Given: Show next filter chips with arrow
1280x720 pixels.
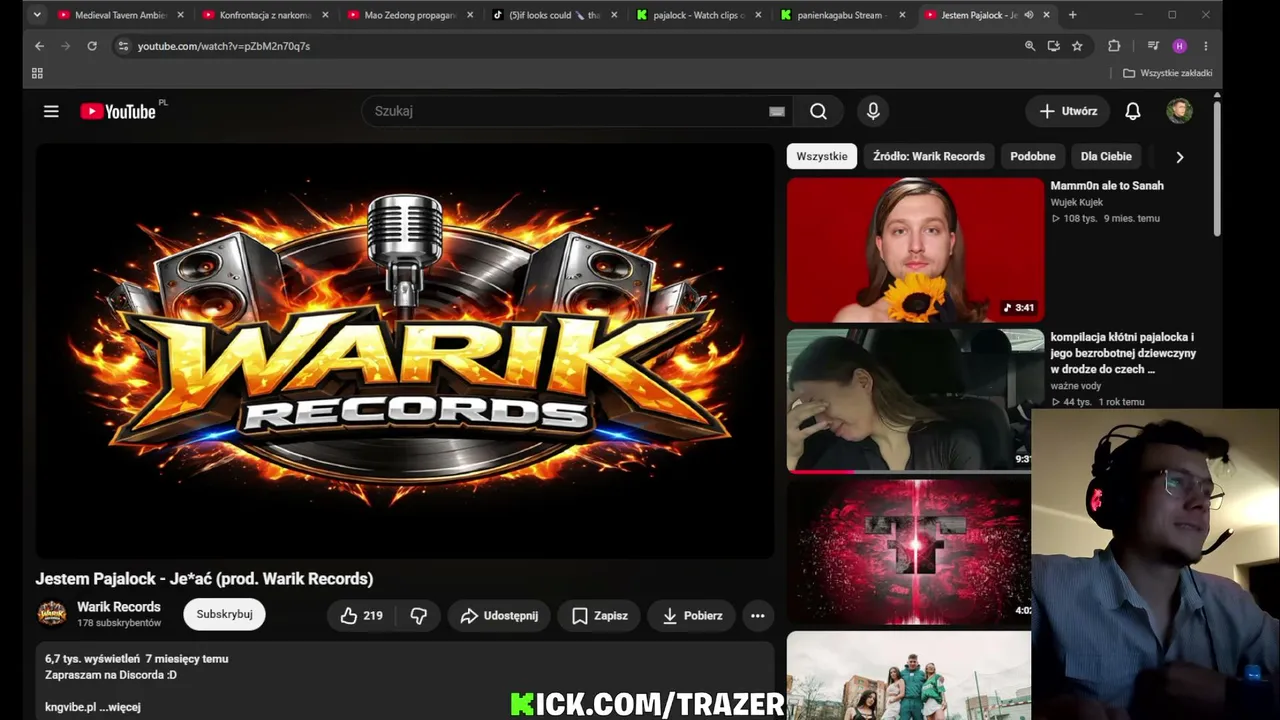Looking at the screenshot, I should pyautogui.click(x=1179, y=157).
